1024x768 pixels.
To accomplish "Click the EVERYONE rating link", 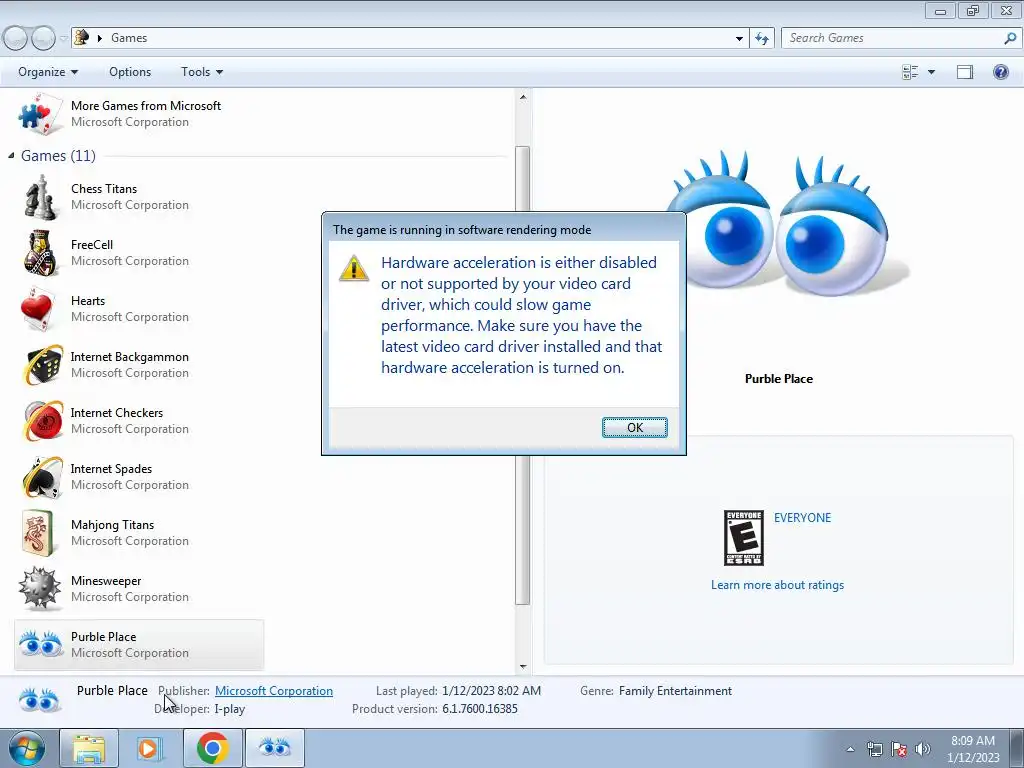I will (802, 518).
